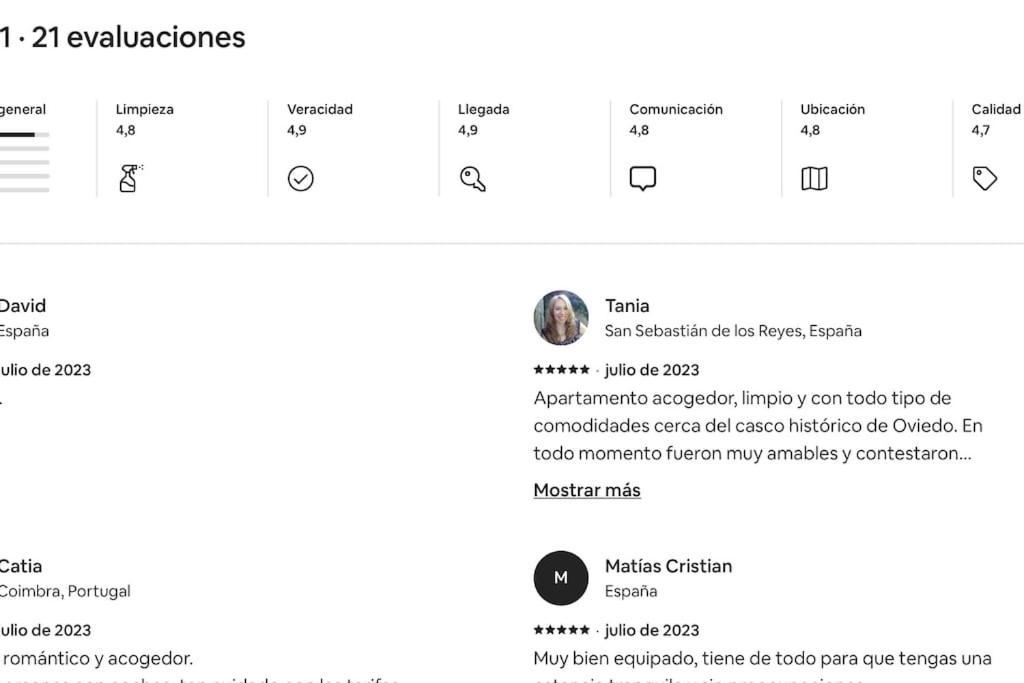Click the five-star rating on Tania's review
Viewport: 1024px width, 683px height.
pos(562,370)
